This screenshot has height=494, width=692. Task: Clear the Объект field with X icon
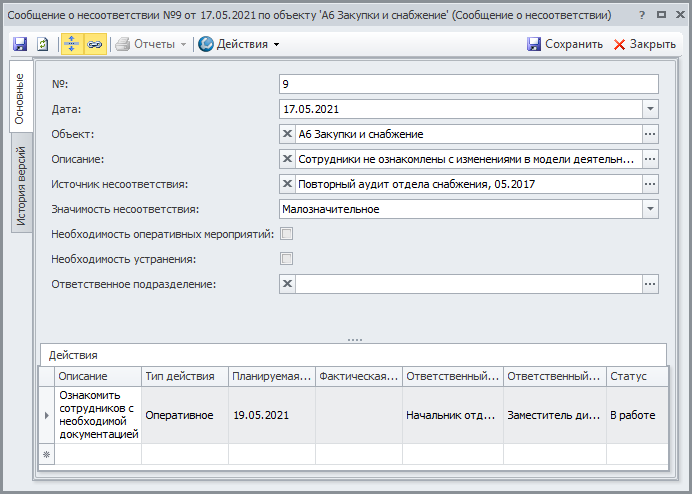288,134
